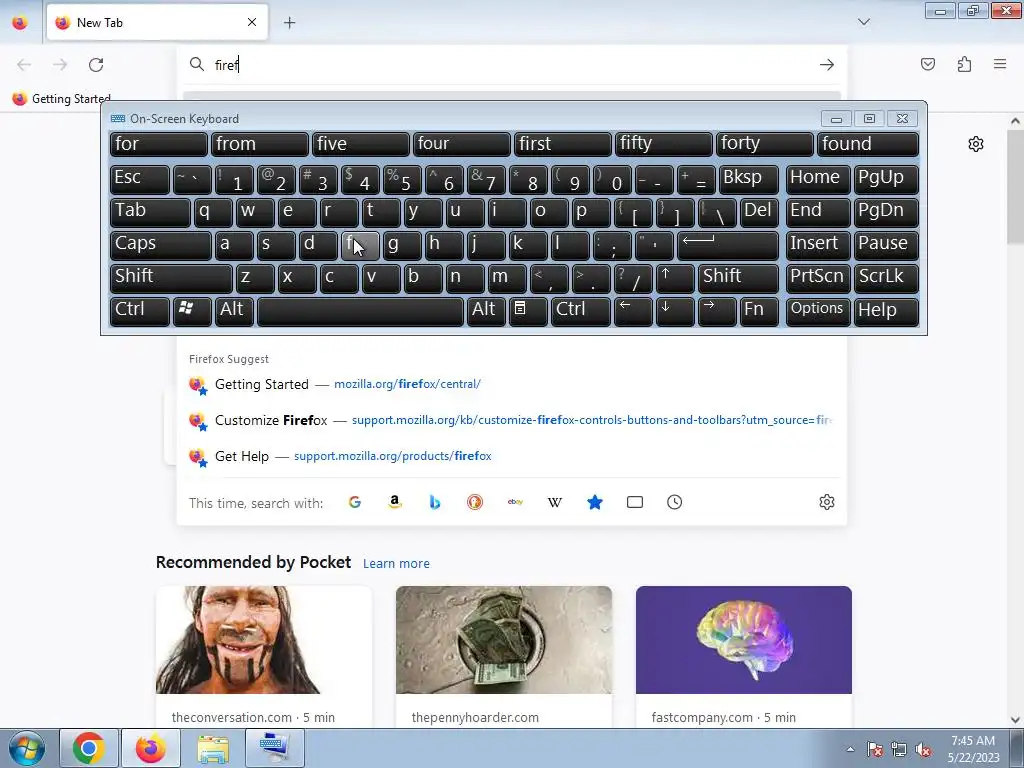Open search settings gear in suggestions

(x=827, y=502)
